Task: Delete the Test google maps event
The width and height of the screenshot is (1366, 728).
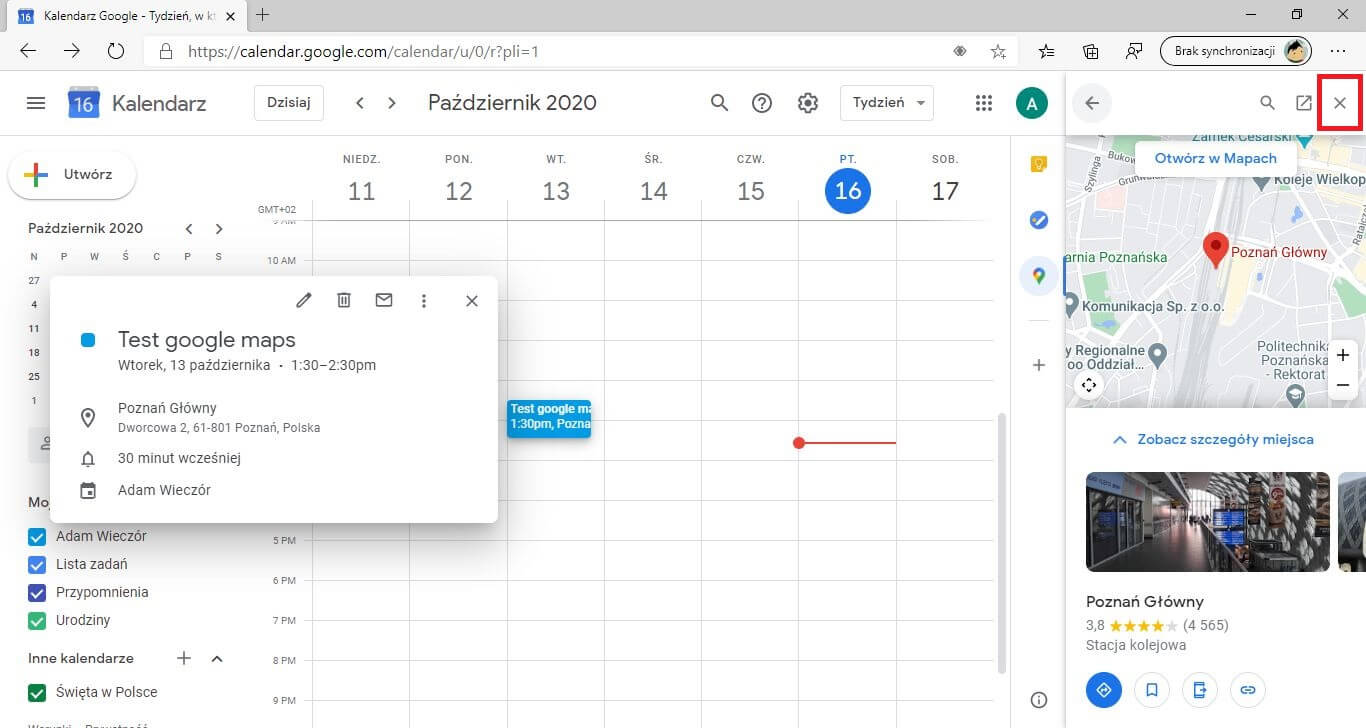Action: pyautogui.click(x=344, y=300)
